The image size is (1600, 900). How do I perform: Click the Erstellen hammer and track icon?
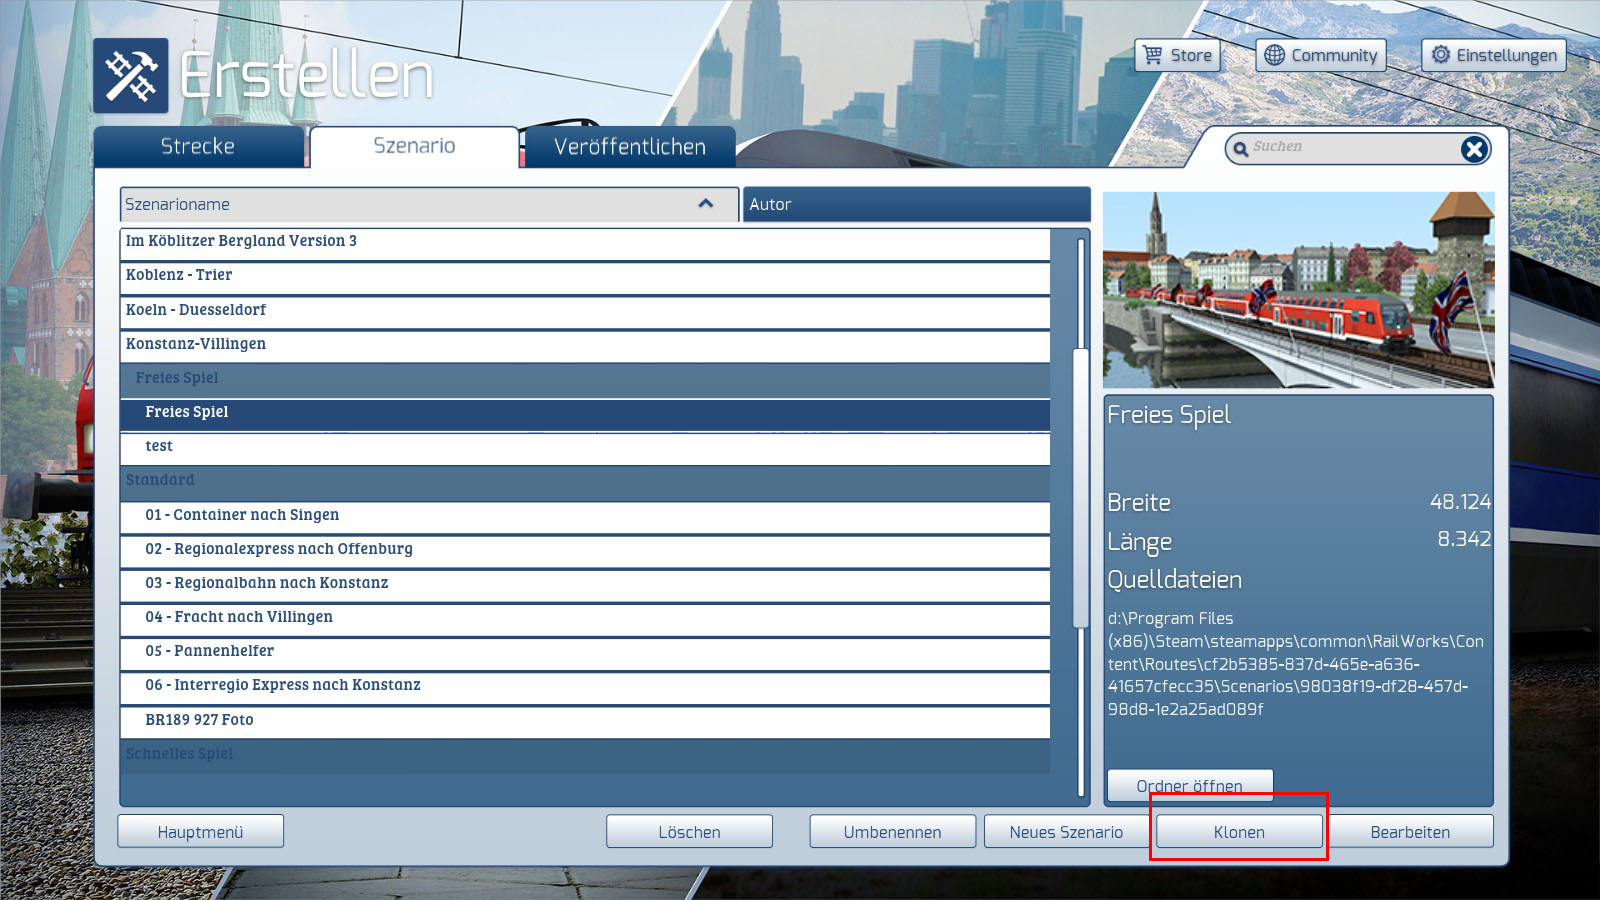tap(131, 76)
